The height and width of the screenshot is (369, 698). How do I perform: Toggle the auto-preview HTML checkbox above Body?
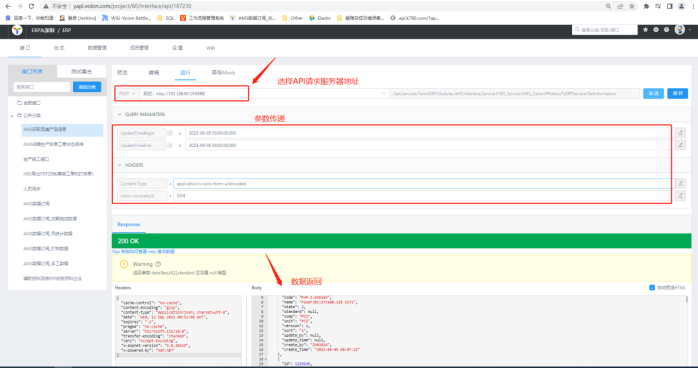652,288
